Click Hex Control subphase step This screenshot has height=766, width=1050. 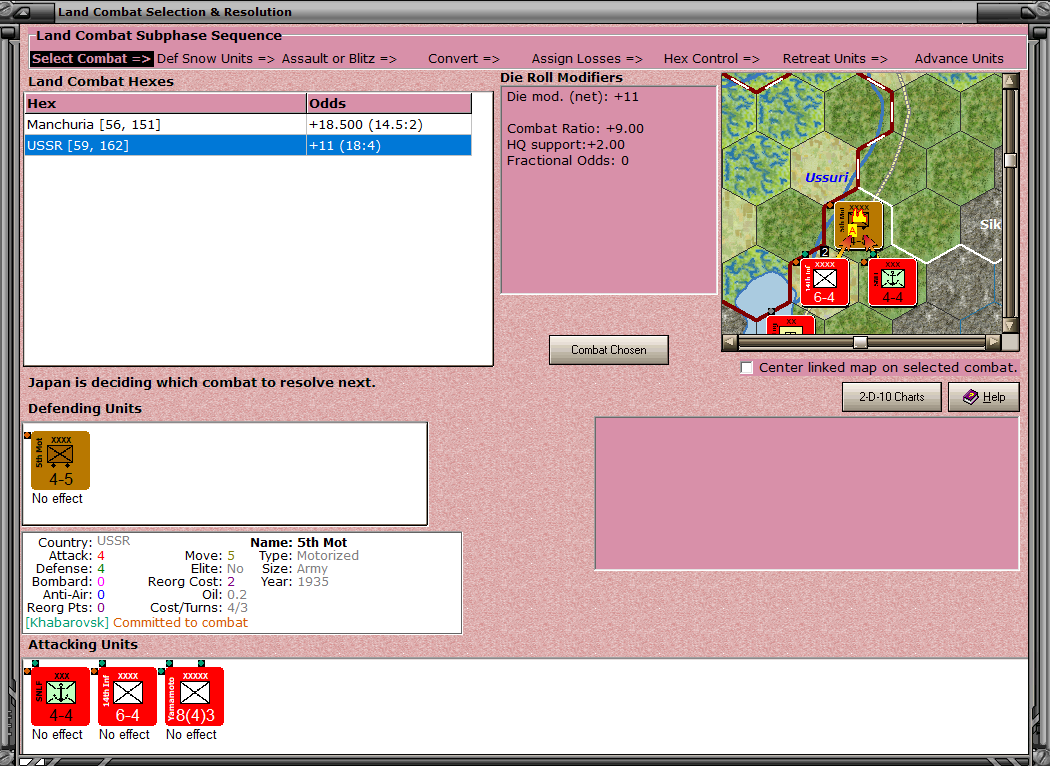tap(711, 59)
